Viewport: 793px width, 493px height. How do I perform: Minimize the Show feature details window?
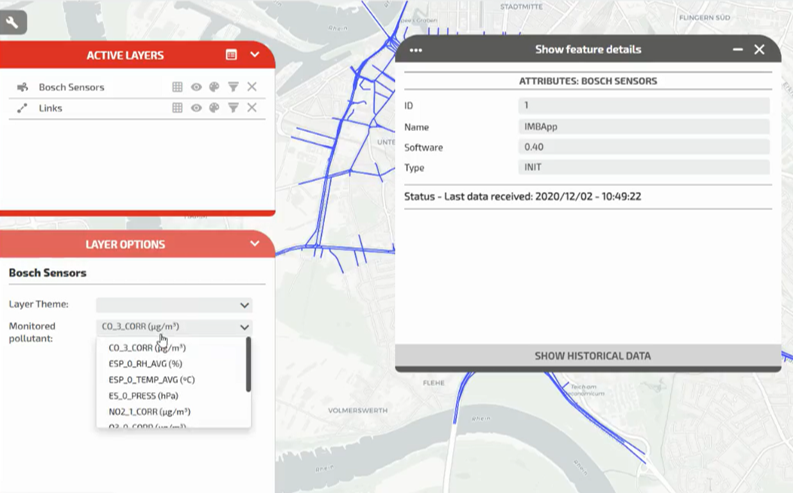click(x=738, y=50)
